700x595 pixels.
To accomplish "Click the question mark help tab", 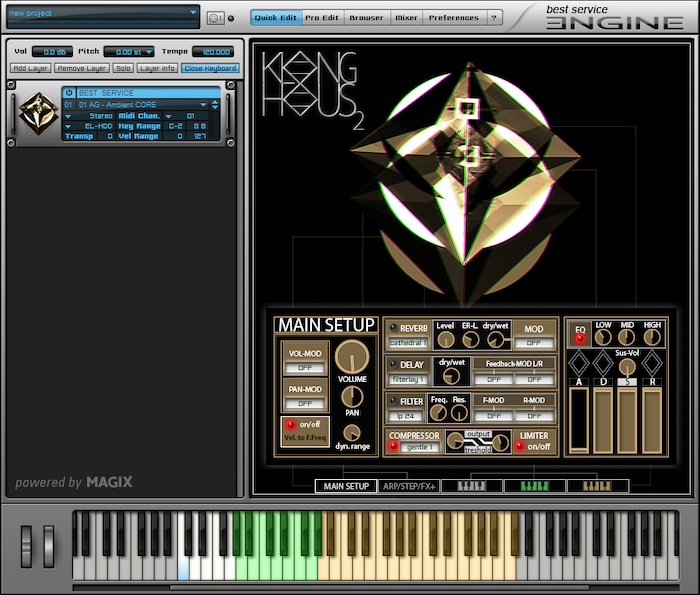I will pos(494,18).
